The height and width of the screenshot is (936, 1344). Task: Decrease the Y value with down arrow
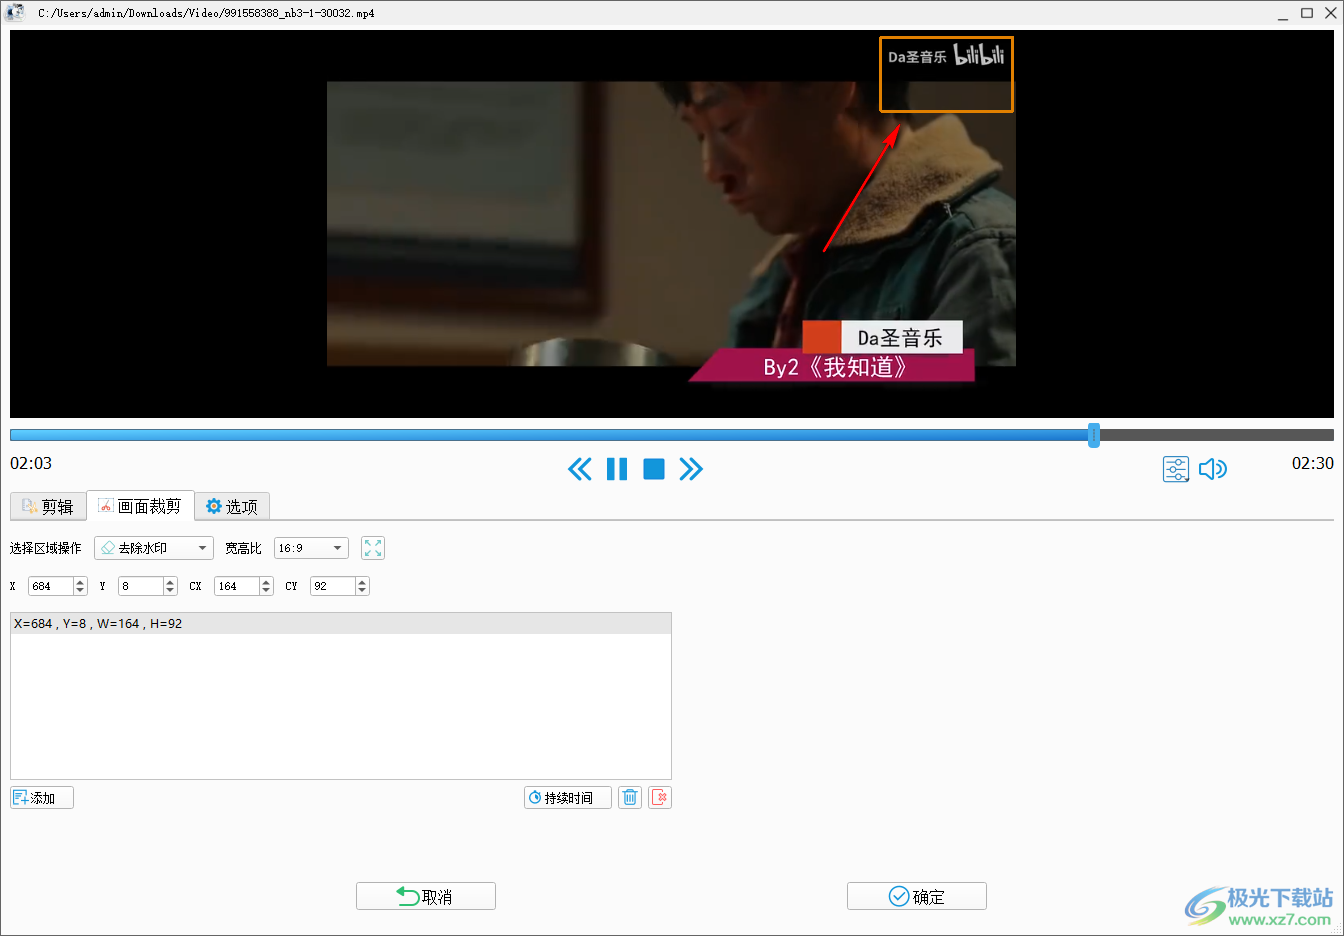pos(170,591)
